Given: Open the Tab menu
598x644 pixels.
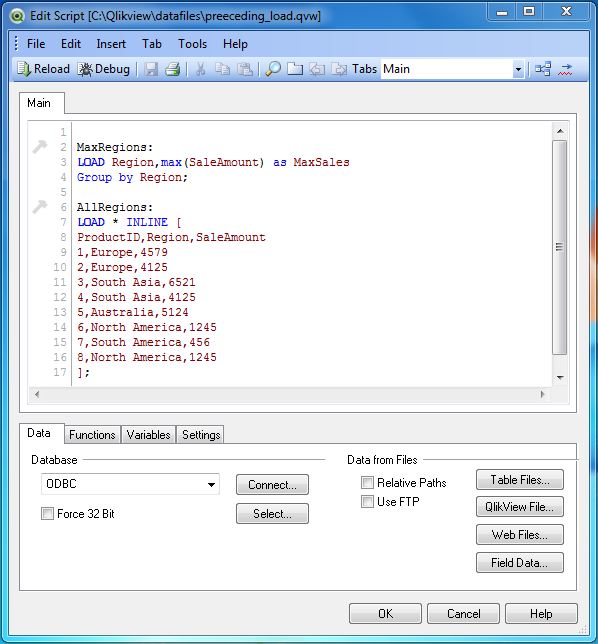Looking at the screenshot, I should pos(152,44).
